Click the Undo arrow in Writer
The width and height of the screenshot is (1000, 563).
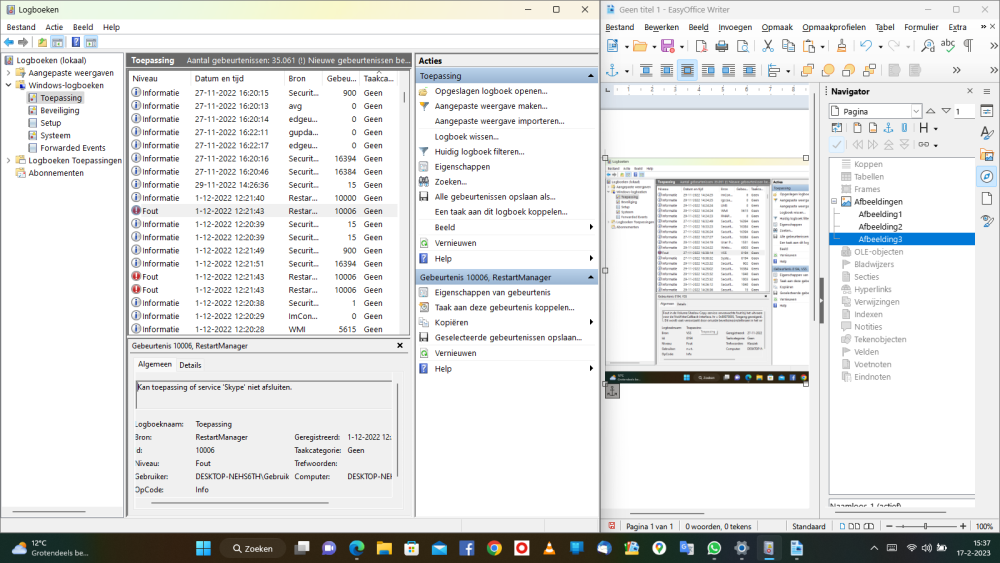(x=866, y=46)
